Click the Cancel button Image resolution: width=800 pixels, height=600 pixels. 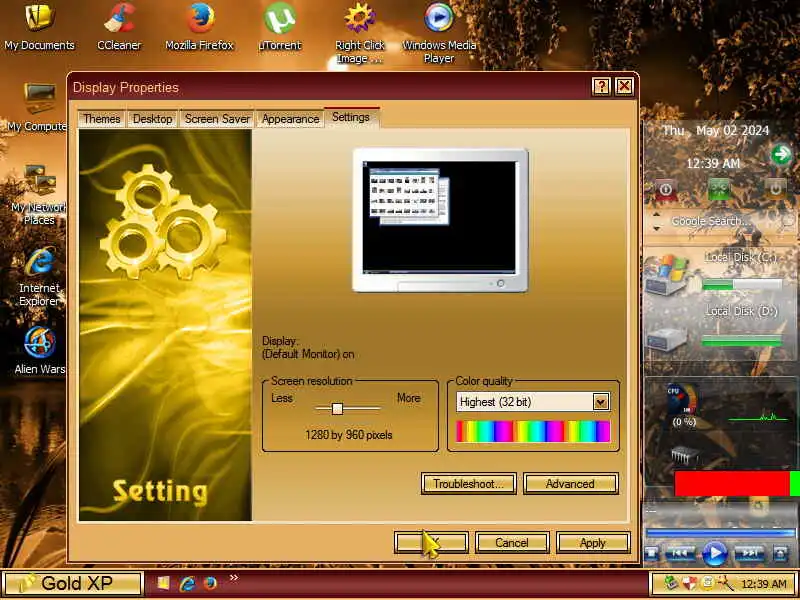512,543
